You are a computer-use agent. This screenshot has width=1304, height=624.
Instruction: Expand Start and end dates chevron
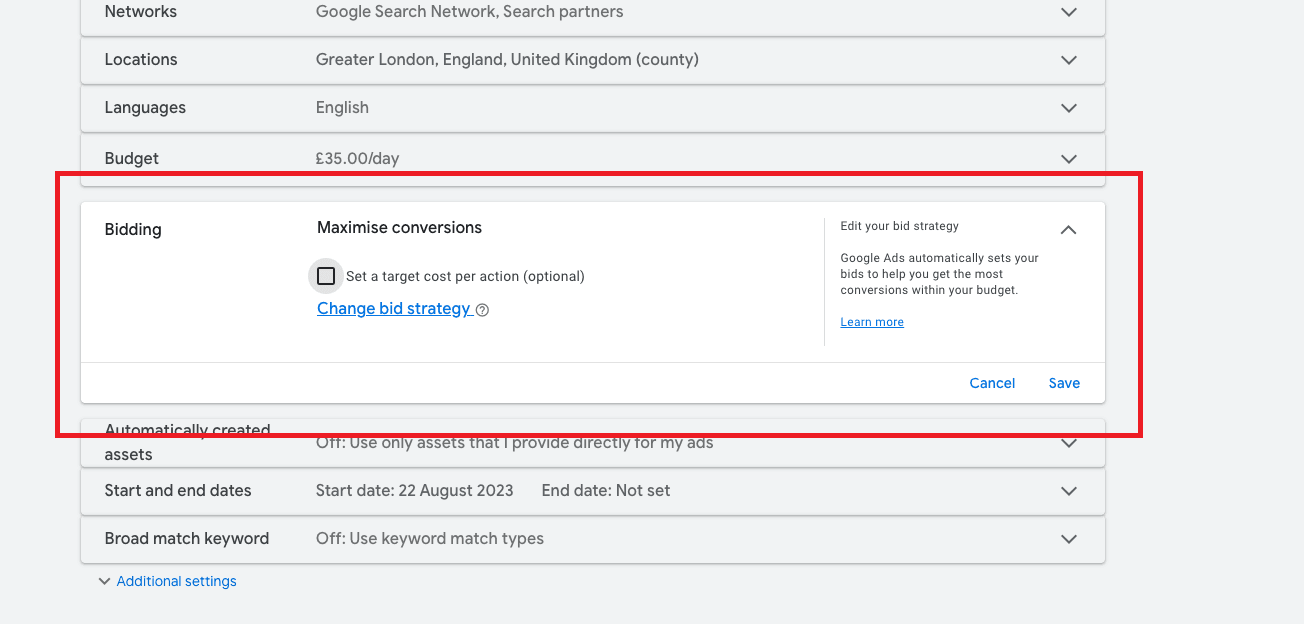tap(1068, 491)
